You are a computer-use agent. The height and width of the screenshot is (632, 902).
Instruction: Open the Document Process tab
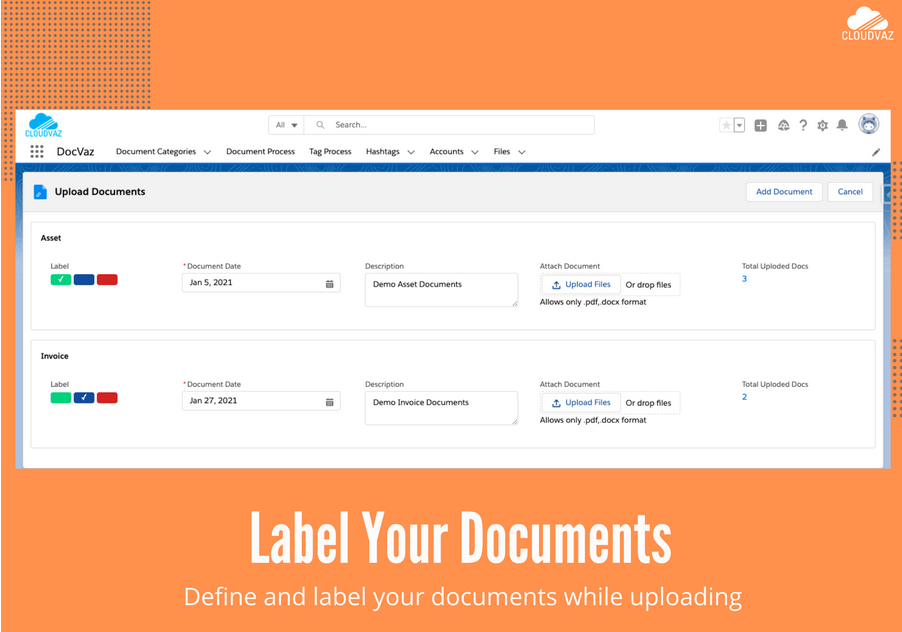click(260, 152)
